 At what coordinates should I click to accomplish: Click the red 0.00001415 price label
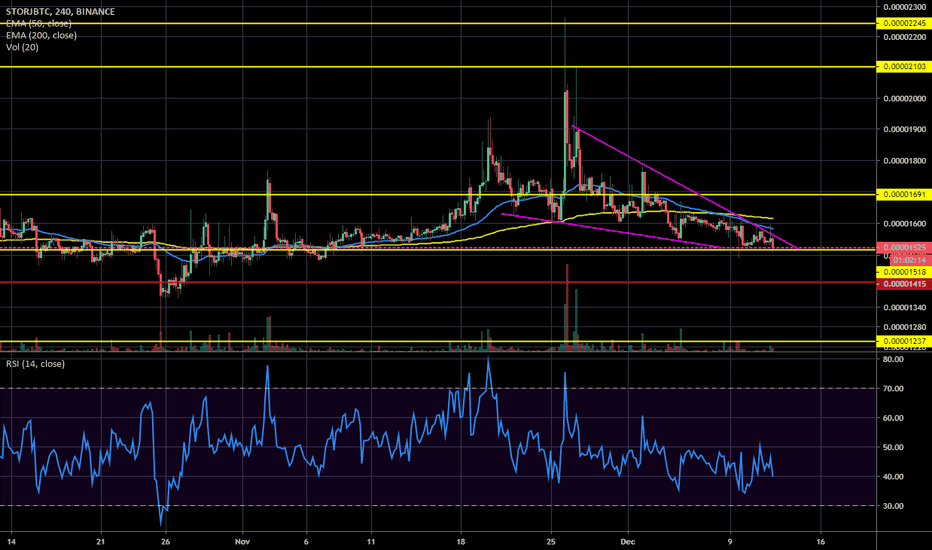click(904, 284)
